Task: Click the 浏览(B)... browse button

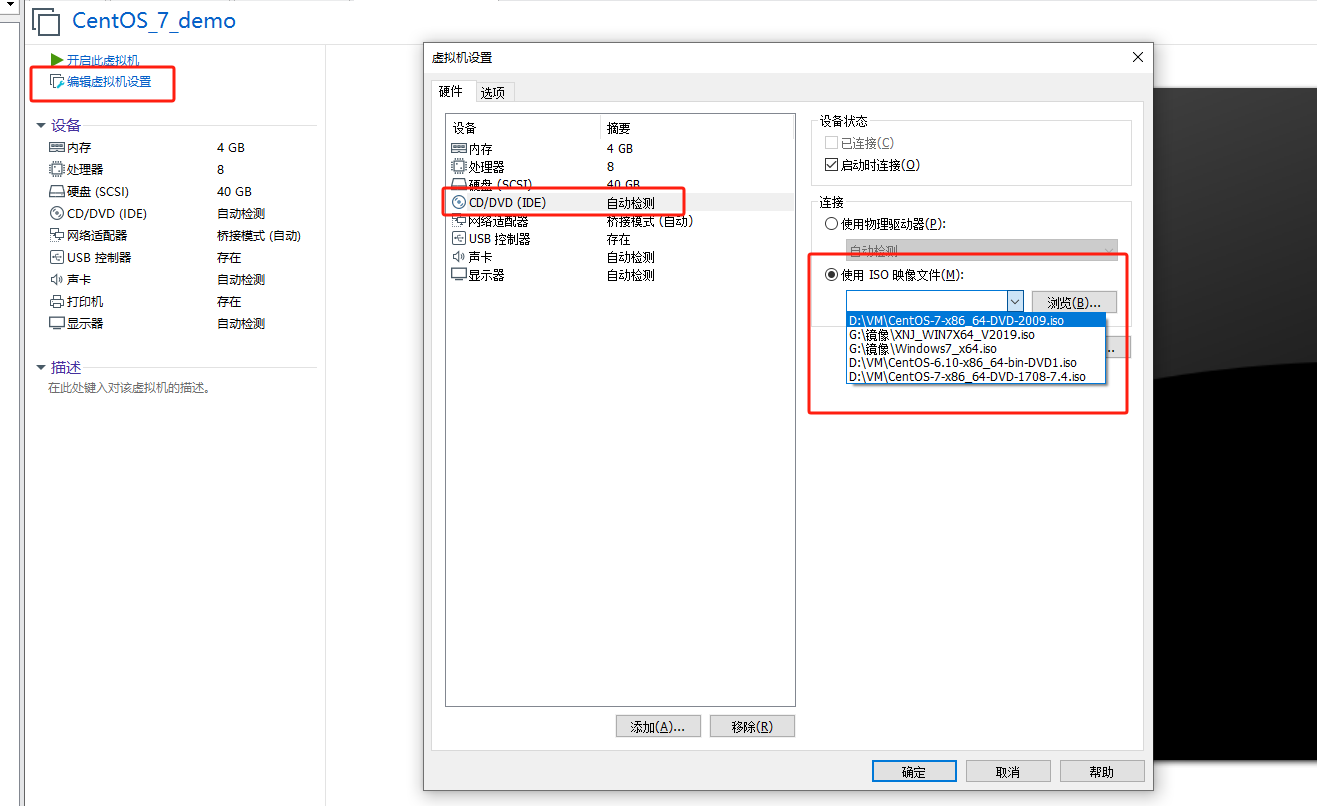Action: pyautogui.click(x=1074, y=302)
